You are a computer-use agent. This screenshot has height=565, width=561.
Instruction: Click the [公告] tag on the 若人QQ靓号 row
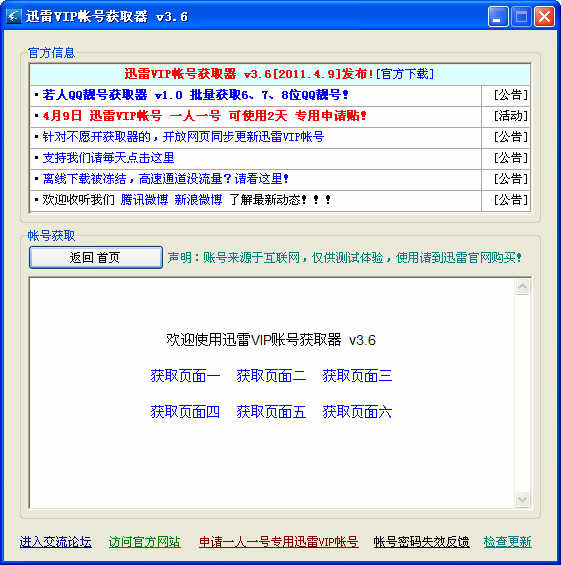(511, 95)
